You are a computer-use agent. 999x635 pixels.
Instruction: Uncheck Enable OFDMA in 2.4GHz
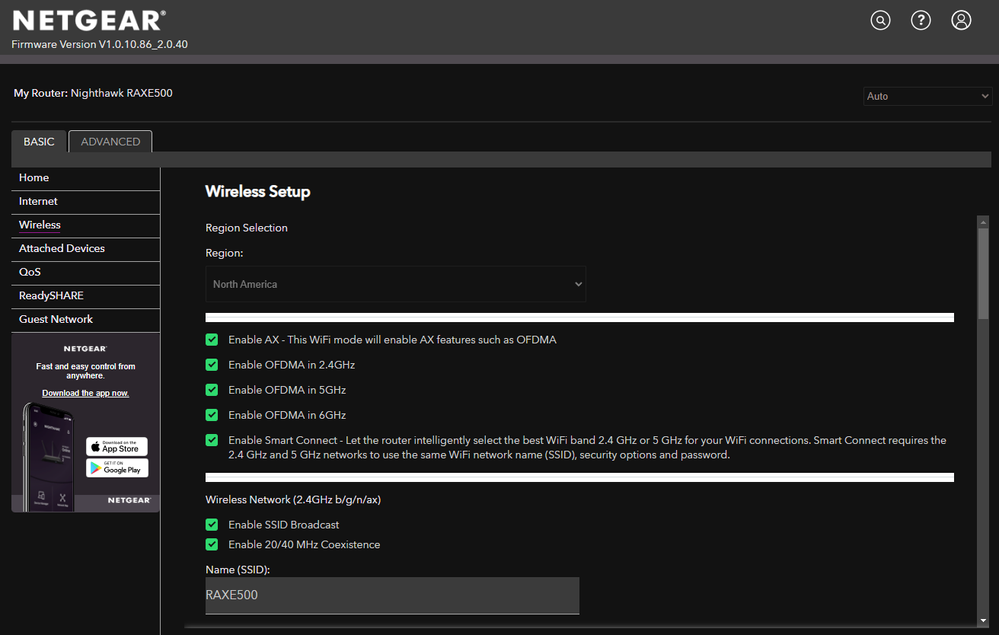(x=212, y=365)
